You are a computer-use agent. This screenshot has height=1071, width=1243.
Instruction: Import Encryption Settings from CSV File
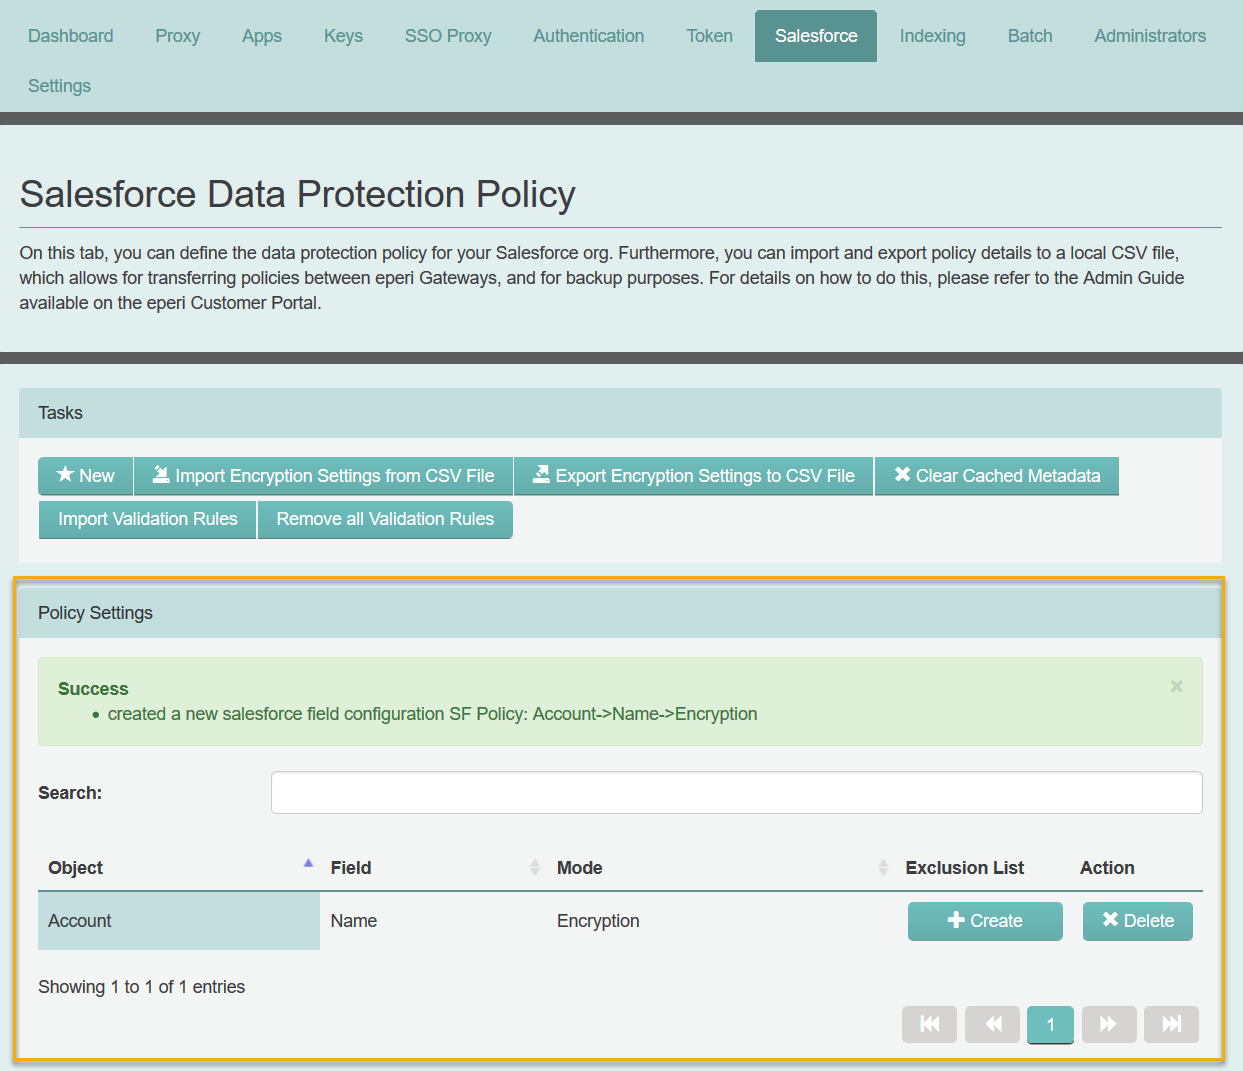pyautogui.click(x=323, y=476)
